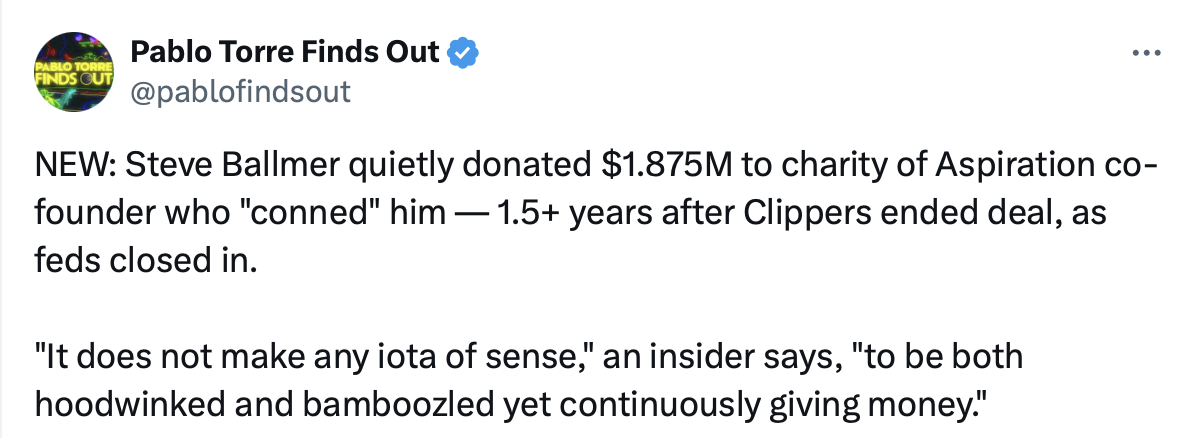Click the display name Pablo Torre Finds Out
This screenshot has width=1184, height=438.
click(x=285, y=52)
